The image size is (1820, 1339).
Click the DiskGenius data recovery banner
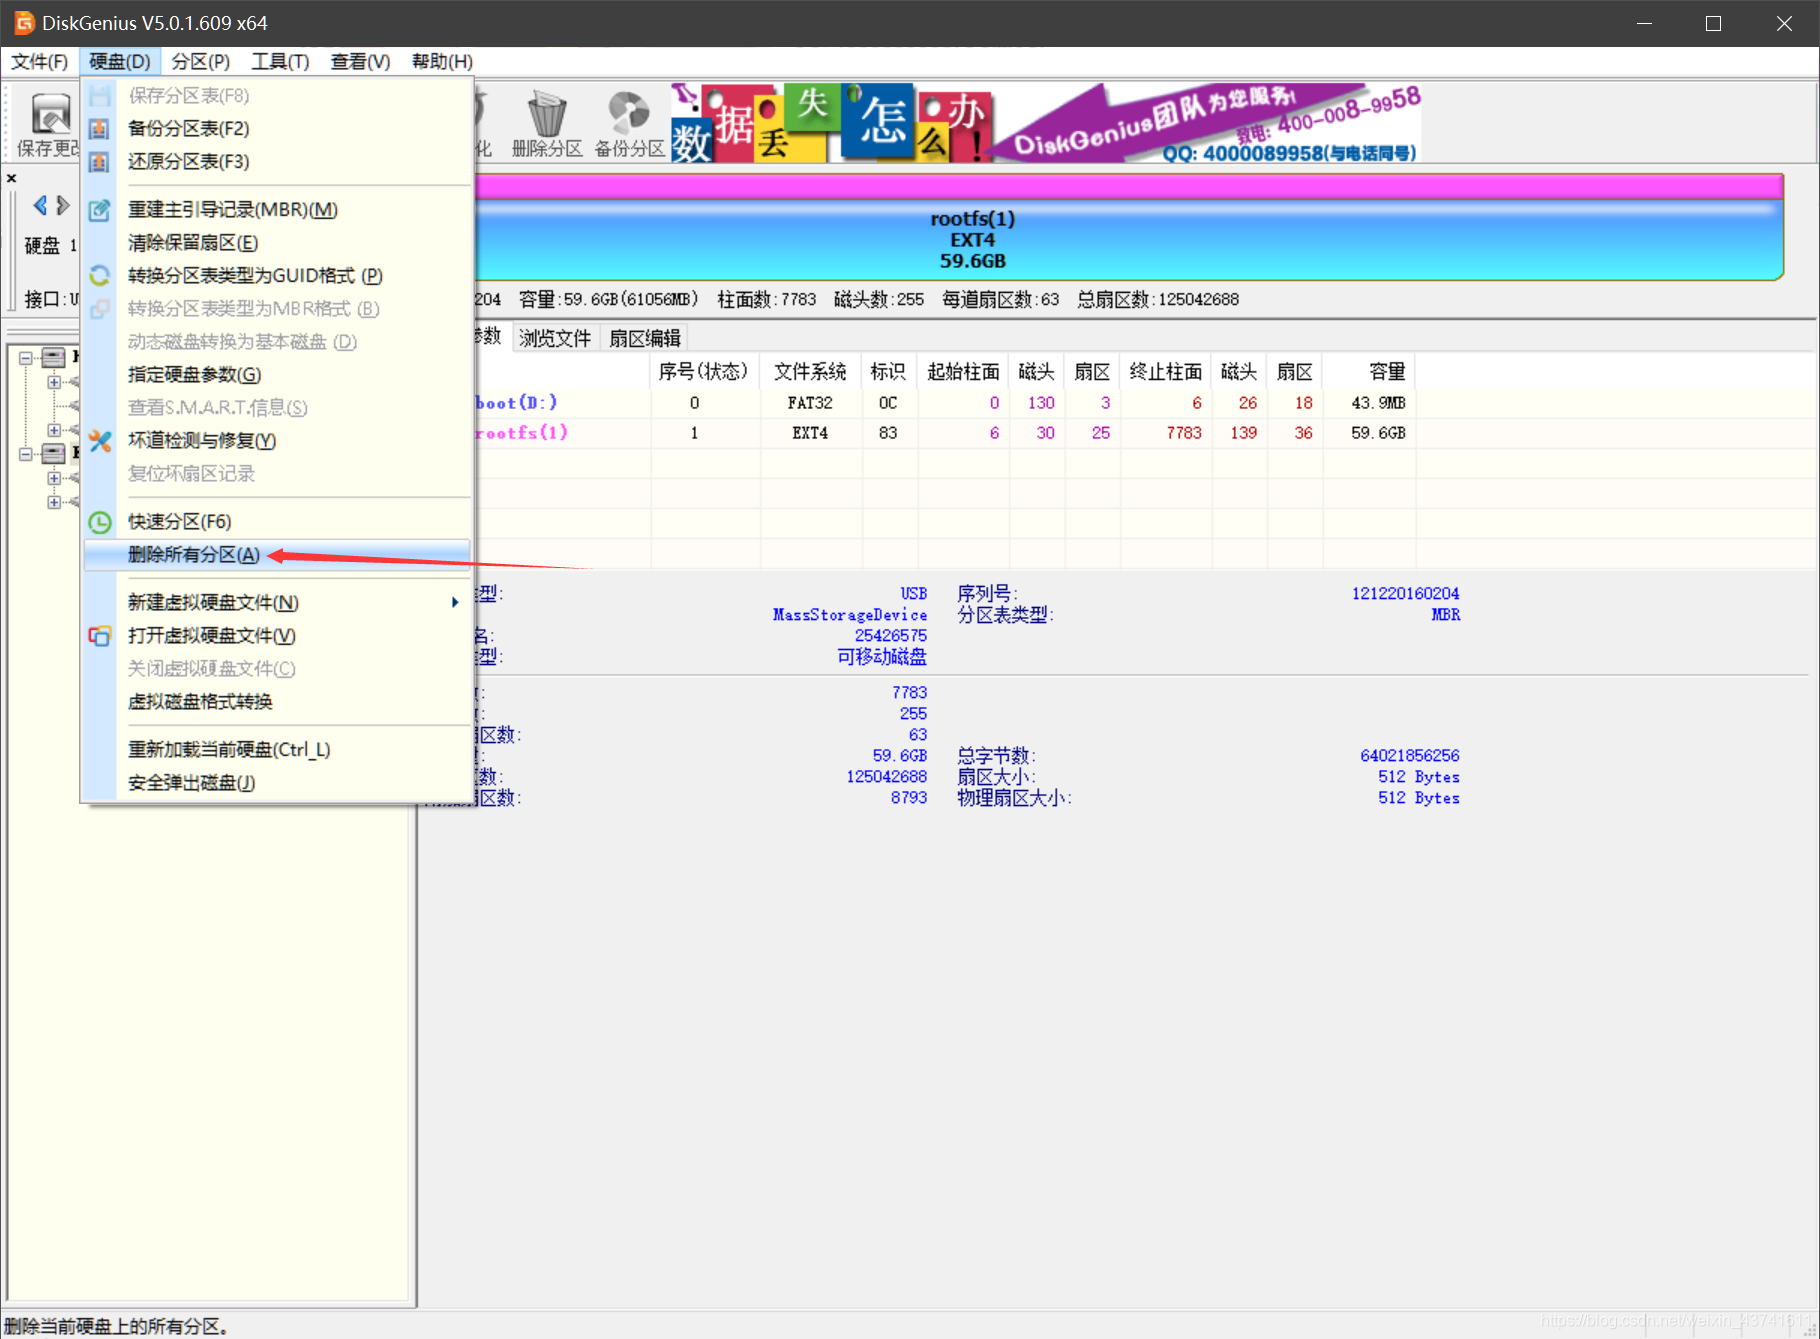pos(1046,122)
